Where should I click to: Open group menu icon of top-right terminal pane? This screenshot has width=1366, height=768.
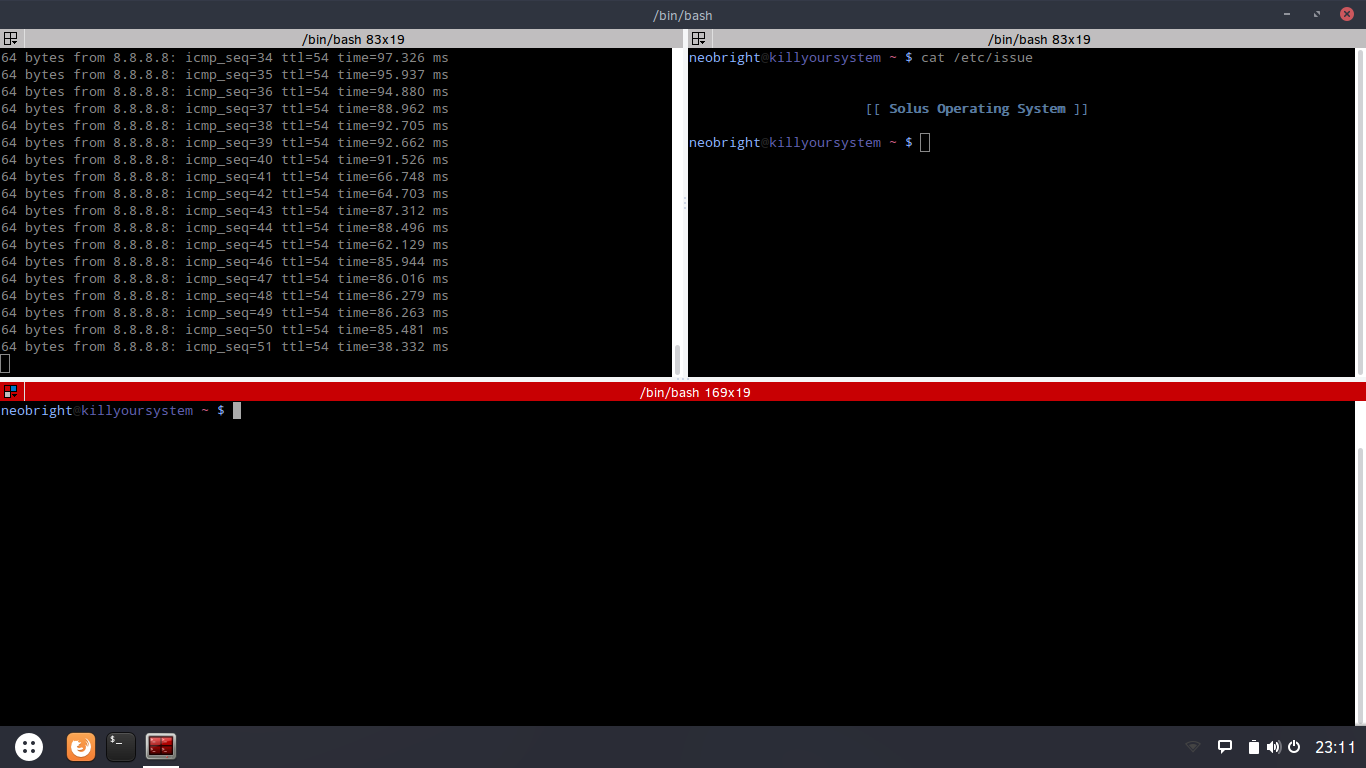[699, 39]
